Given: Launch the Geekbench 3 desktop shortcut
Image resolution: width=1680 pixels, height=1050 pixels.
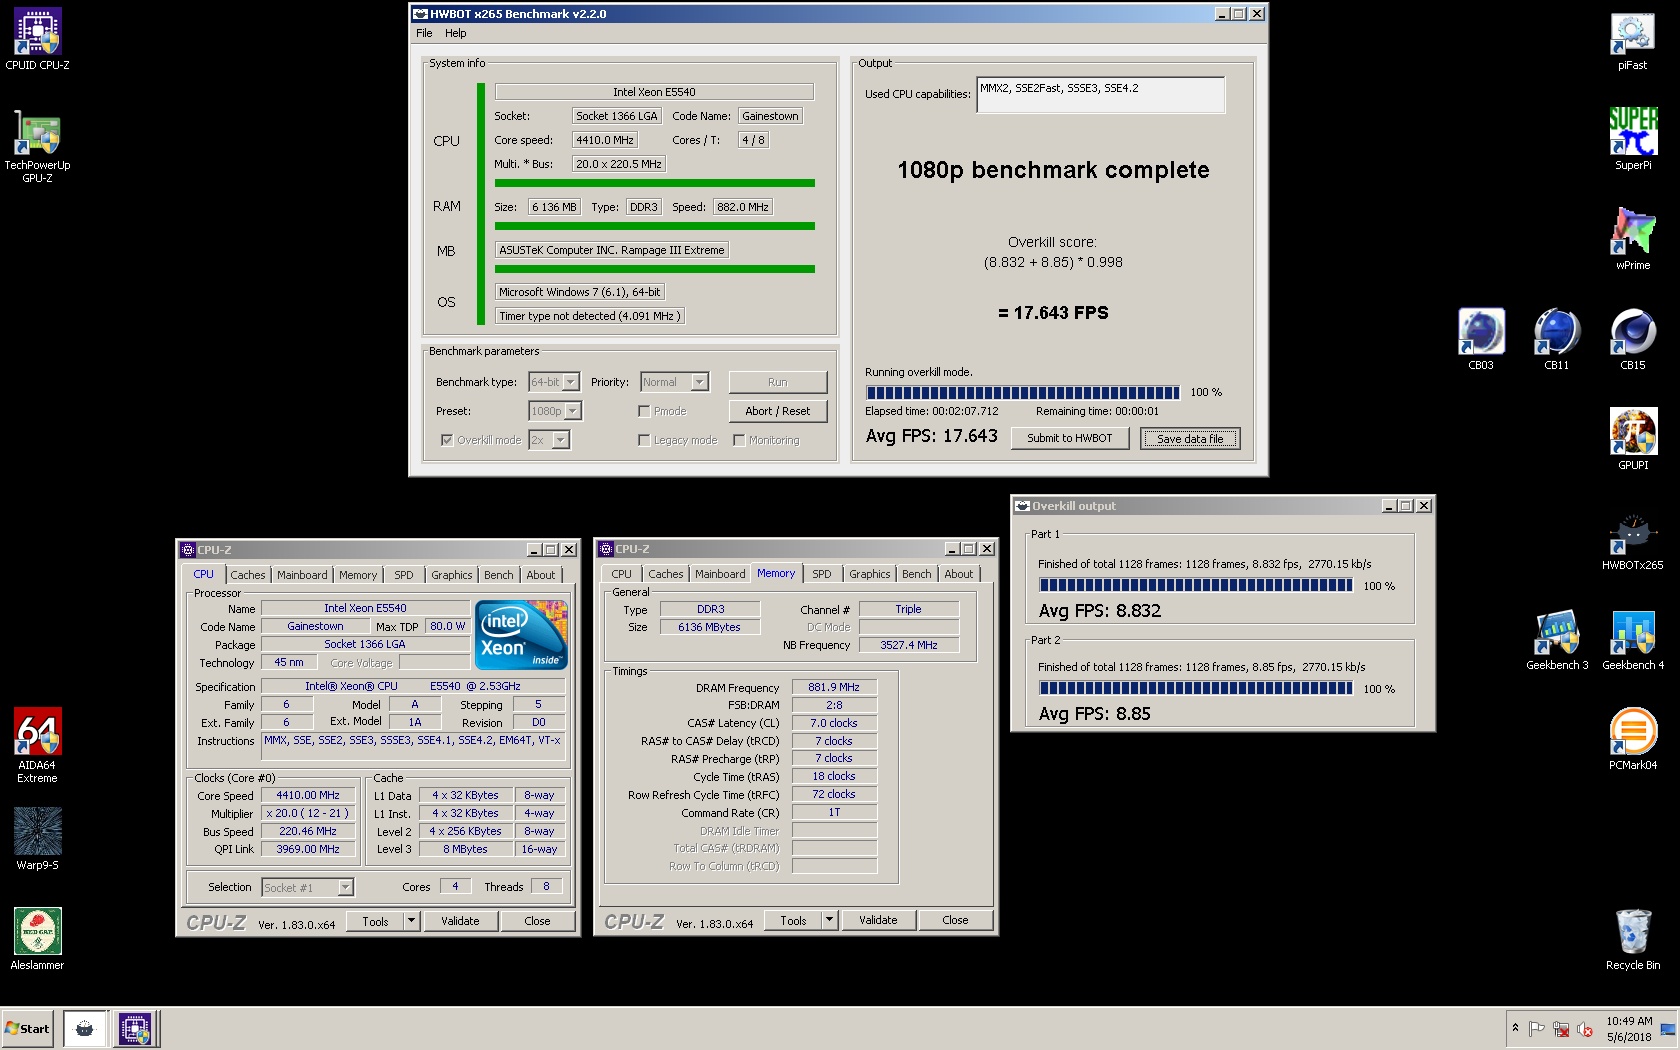Looking at the screenshot, I should point(1556,640).
